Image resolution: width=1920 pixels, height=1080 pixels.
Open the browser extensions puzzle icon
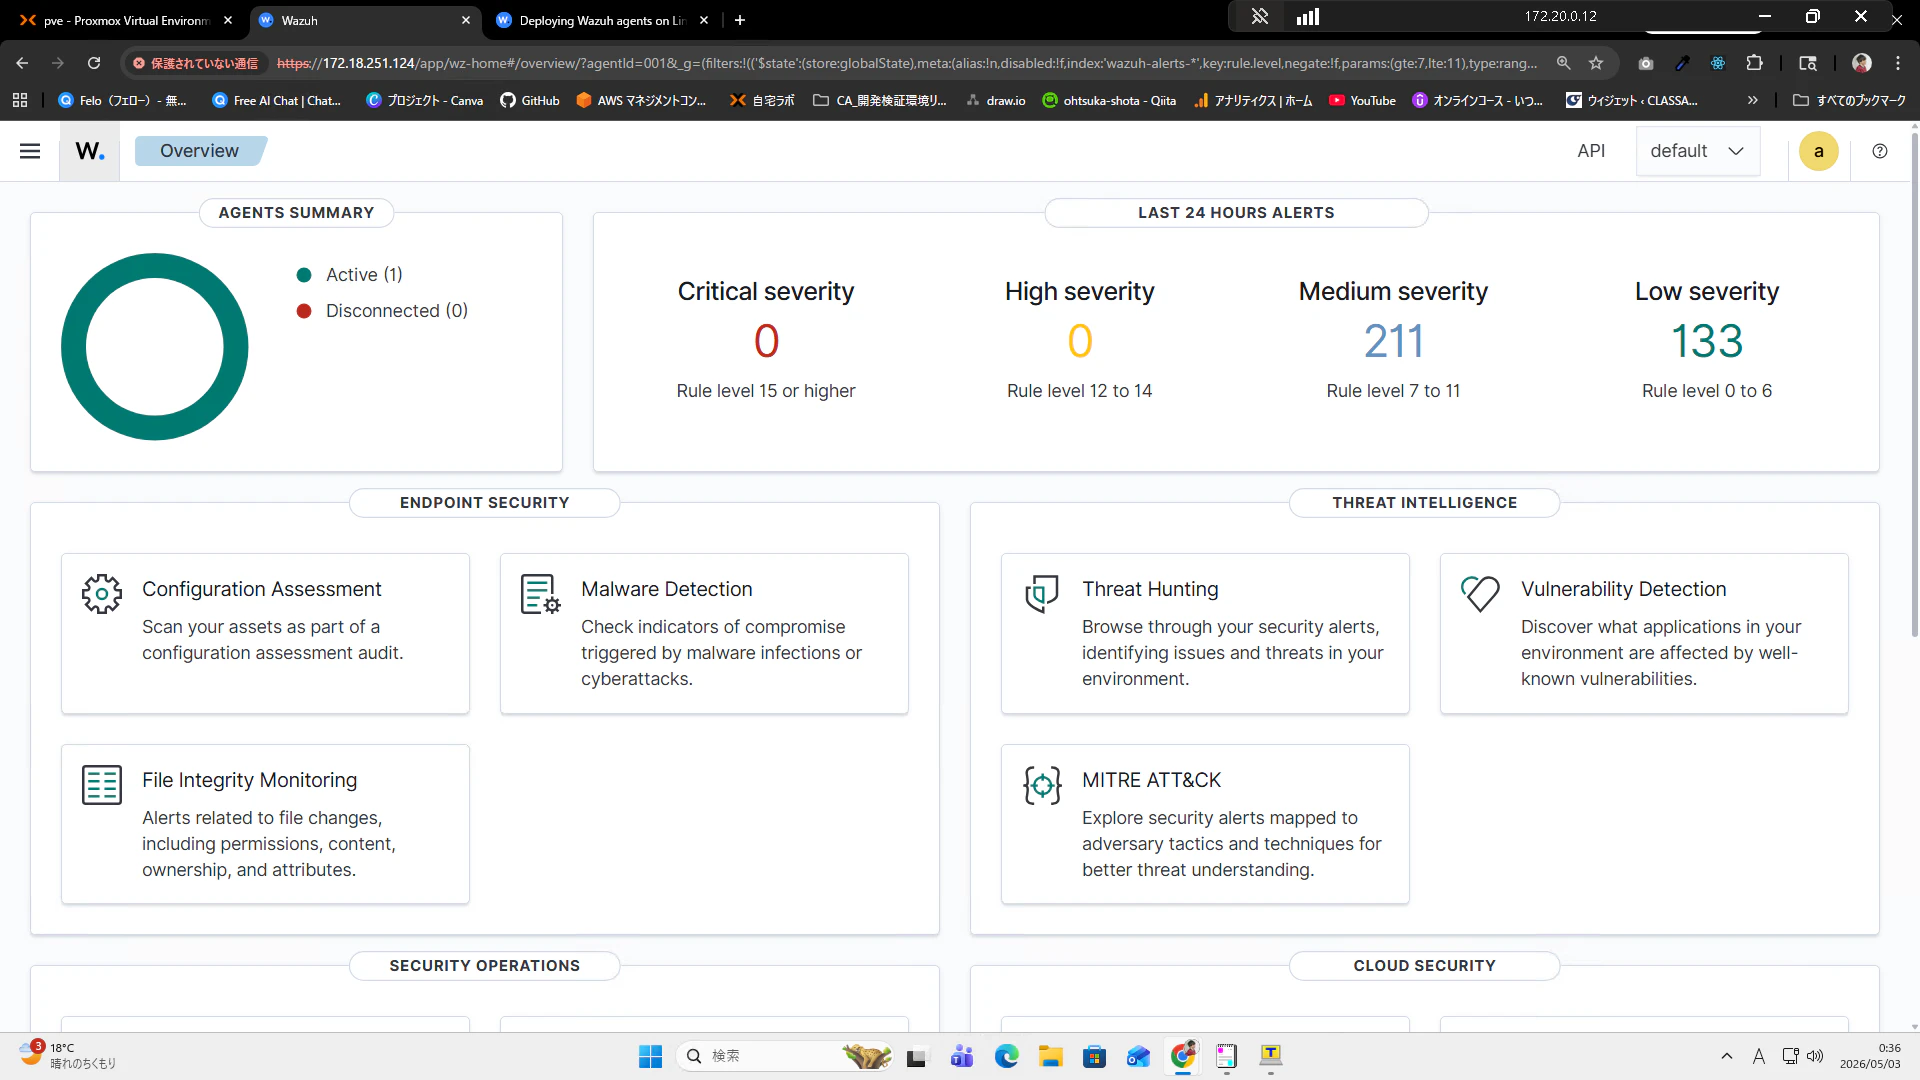coord(1754,63)
